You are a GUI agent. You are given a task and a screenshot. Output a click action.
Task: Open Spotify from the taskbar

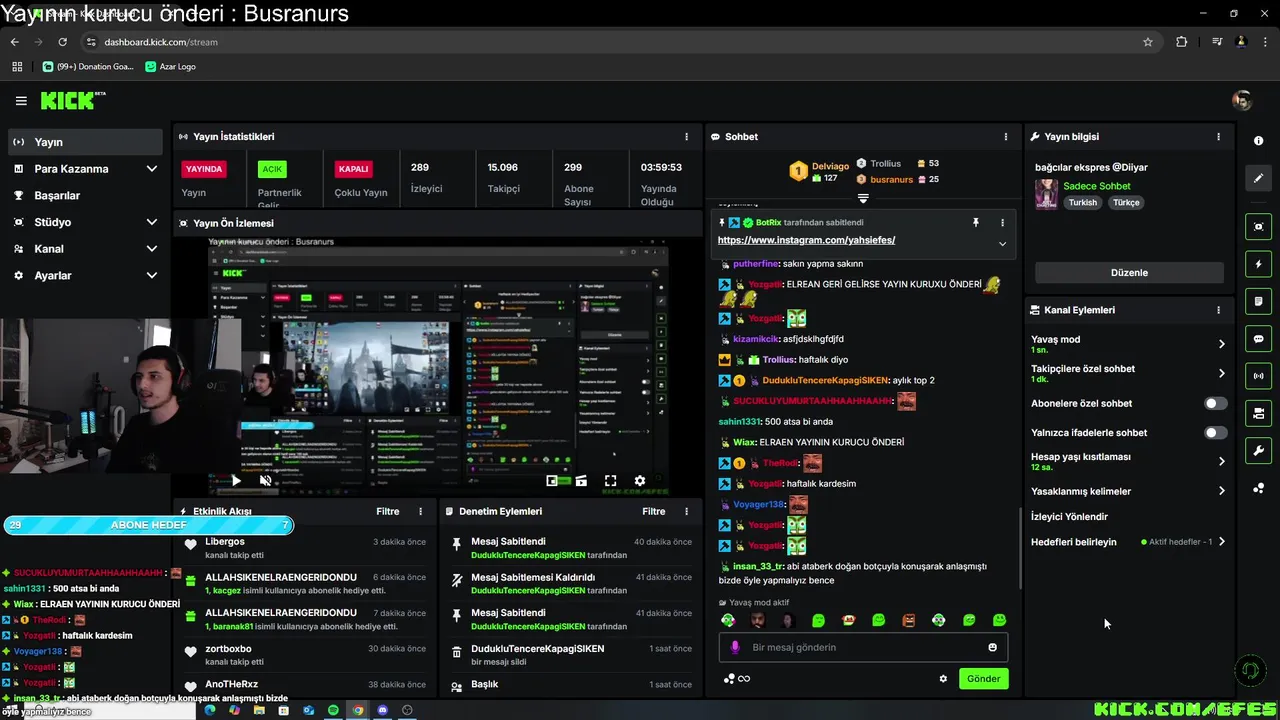[333, 710]
